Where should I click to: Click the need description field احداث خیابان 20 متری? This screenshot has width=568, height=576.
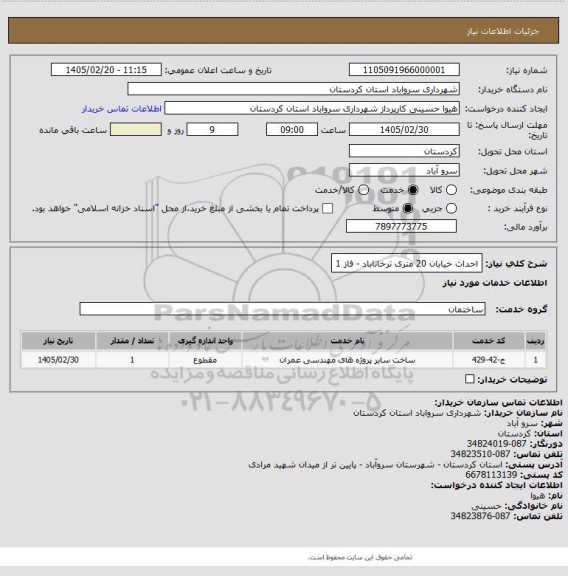click(407, 263)
